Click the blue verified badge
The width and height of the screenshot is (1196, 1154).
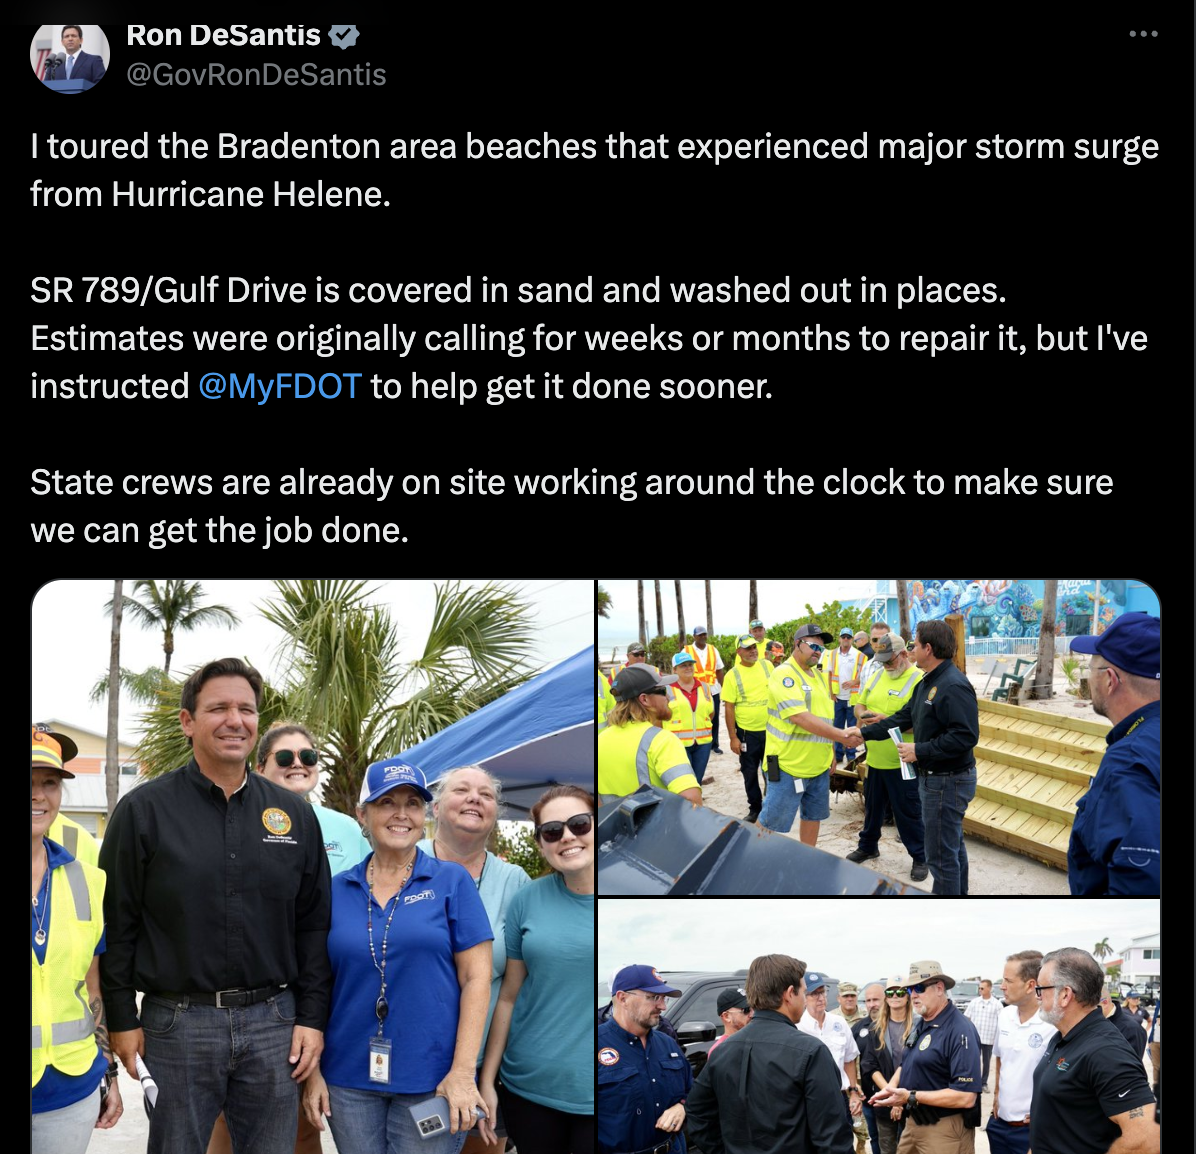click(x=344, y=36)
